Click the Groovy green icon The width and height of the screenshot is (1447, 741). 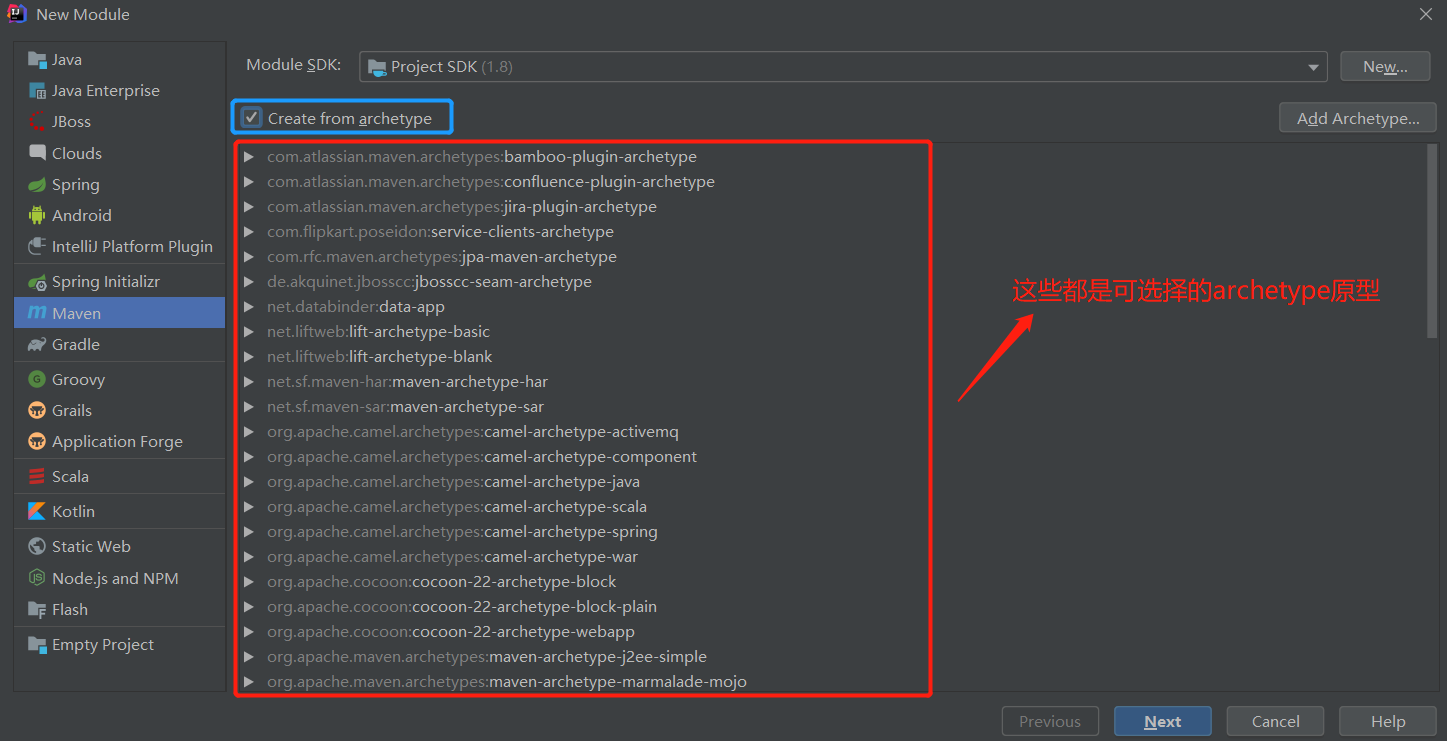(37, 380)
